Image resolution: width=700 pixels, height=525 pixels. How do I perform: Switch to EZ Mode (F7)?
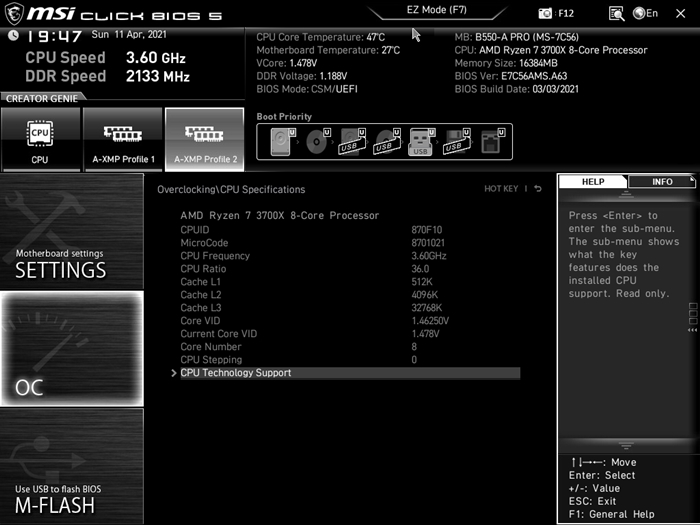pyautogui.click(x=437, y=10)
